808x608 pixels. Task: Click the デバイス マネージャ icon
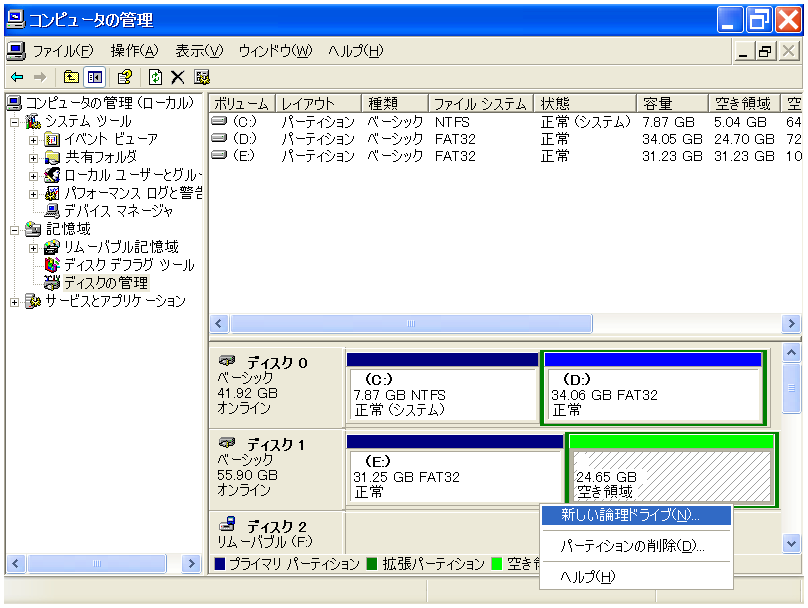(x=52, y=211)
